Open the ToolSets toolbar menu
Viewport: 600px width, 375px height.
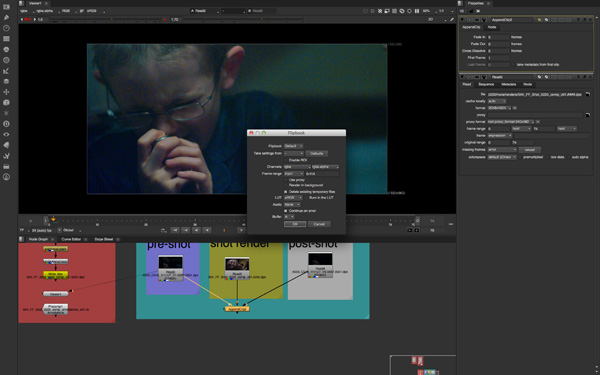pyautogui.click(x=6, y=156)
